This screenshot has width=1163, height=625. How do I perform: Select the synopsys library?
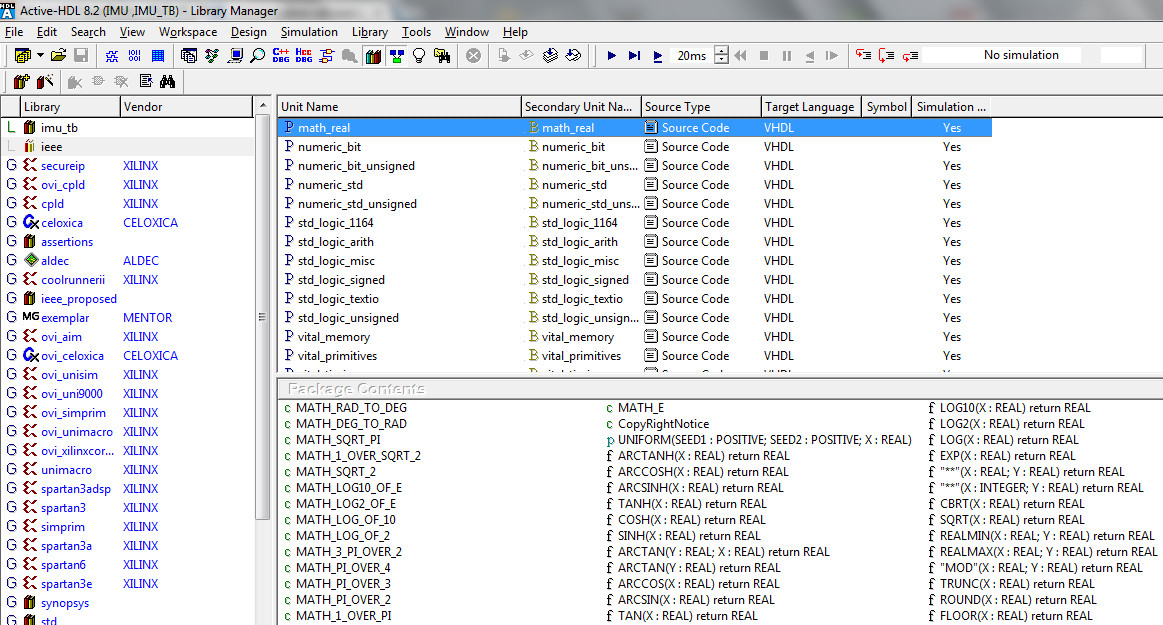pos(65,603)
